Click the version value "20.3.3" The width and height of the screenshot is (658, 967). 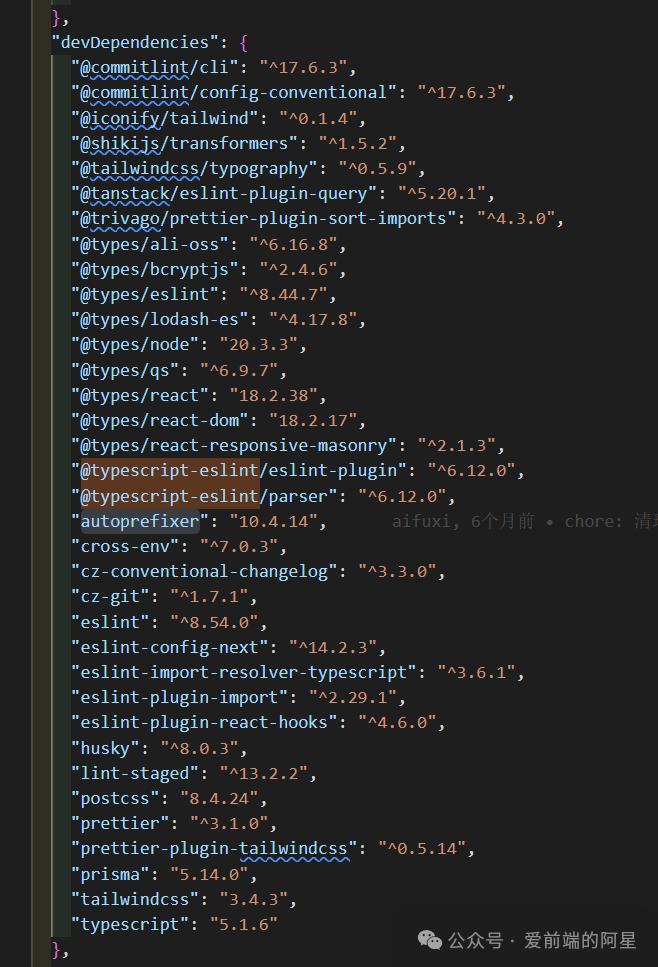[258, 344]
